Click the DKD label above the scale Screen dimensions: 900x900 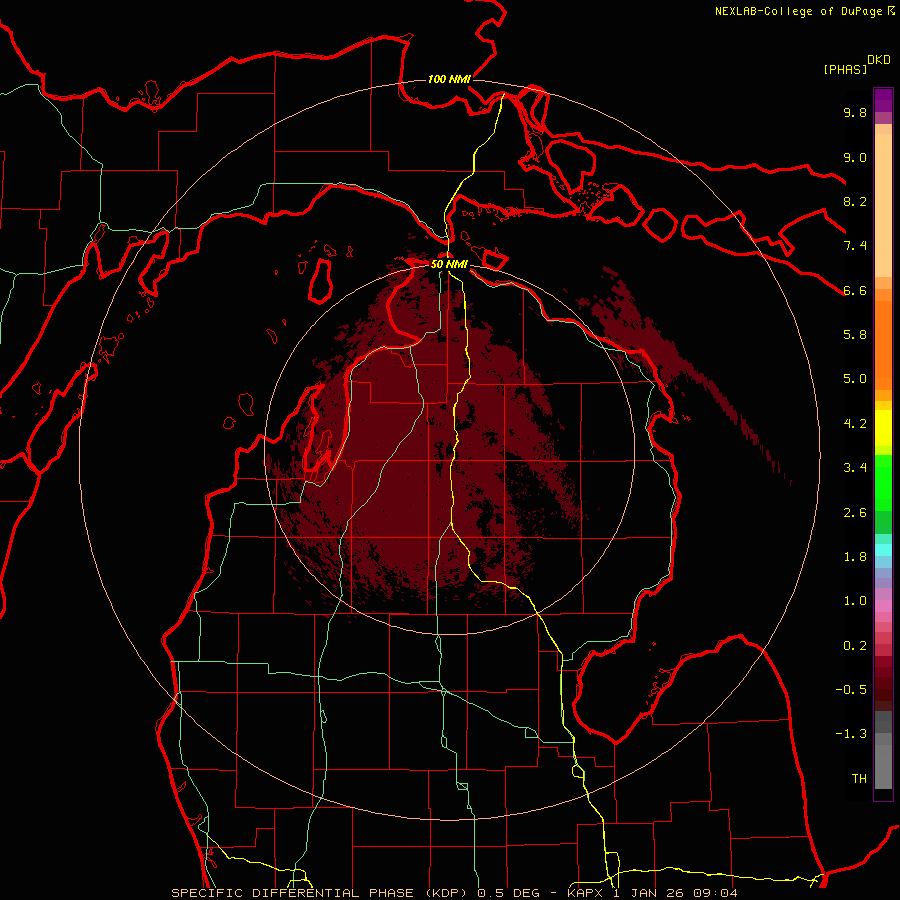click(x=879, y=60)
